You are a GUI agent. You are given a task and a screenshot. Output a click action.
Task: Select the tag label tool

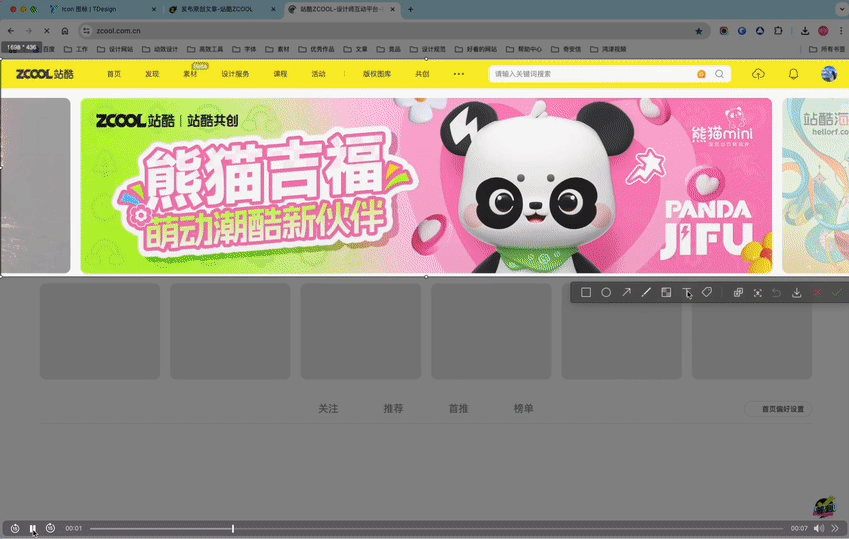pos(707,293)
